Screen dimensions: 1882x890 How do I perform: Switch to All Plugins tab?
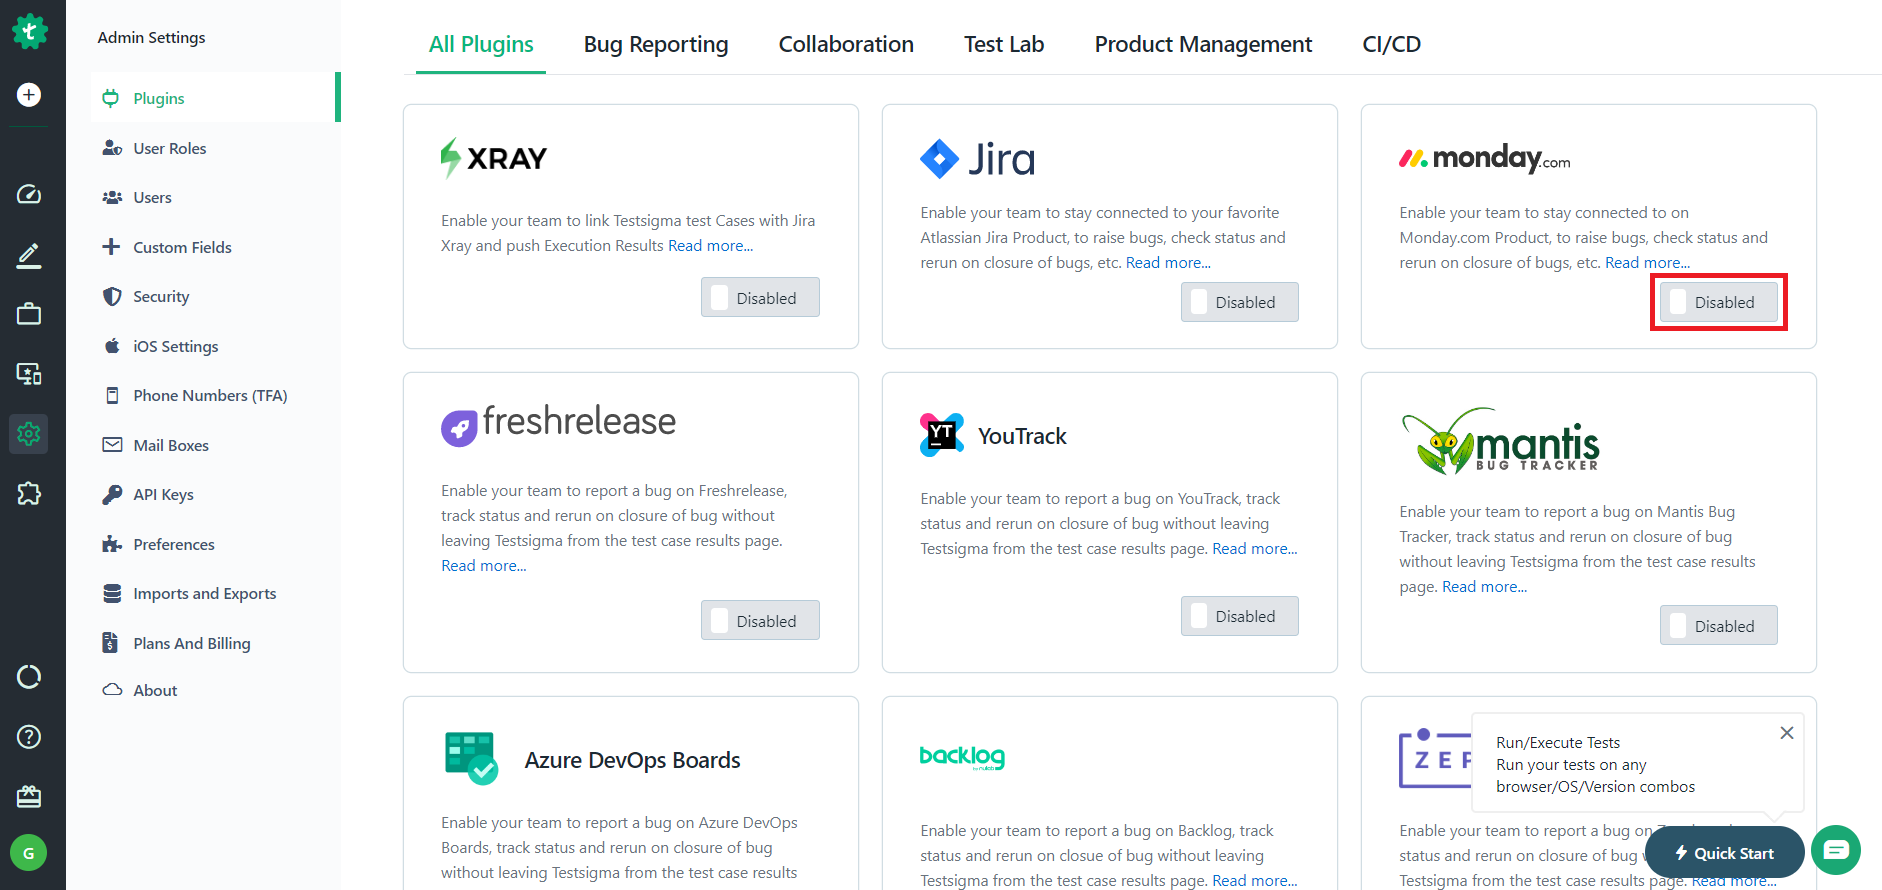(481, 44)
